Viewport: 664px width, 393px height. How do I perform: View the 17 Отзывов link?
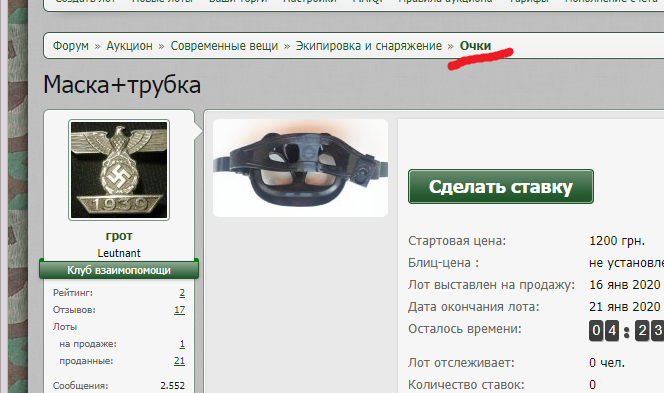[180, 310]
